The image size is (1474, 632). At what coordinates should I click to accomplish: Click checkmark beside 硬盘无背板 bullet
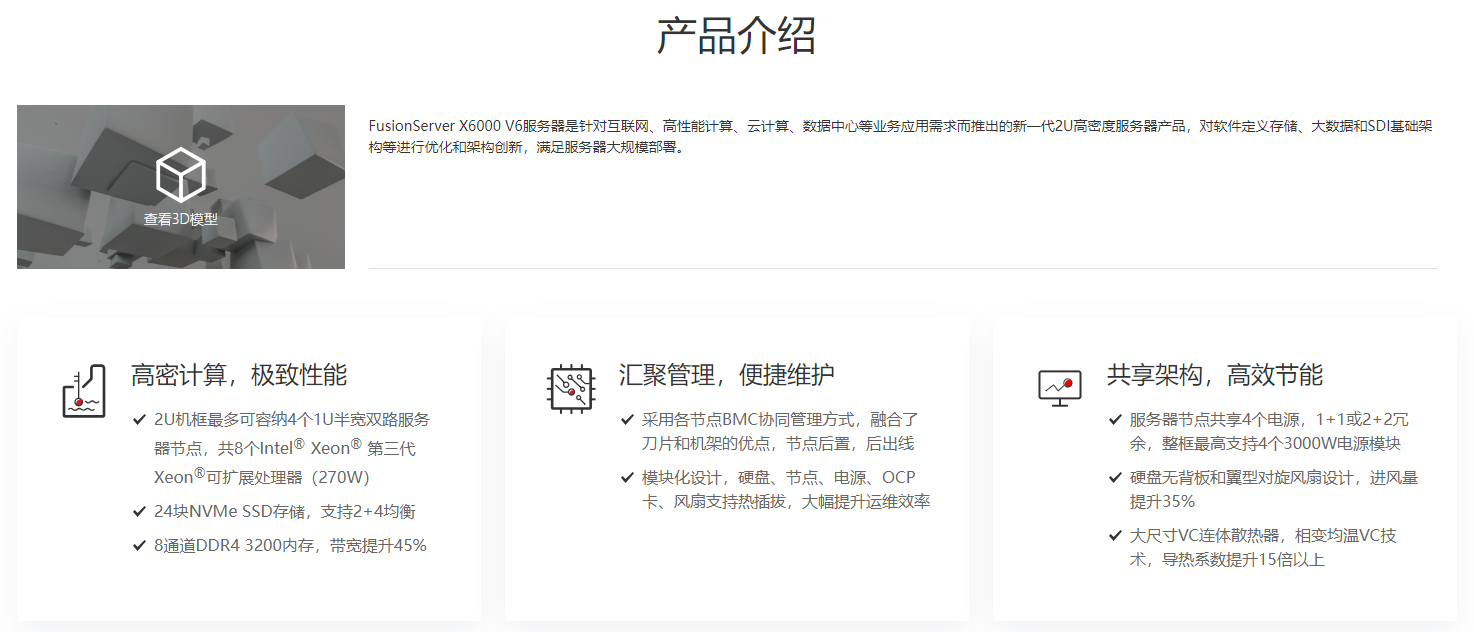1115,478
